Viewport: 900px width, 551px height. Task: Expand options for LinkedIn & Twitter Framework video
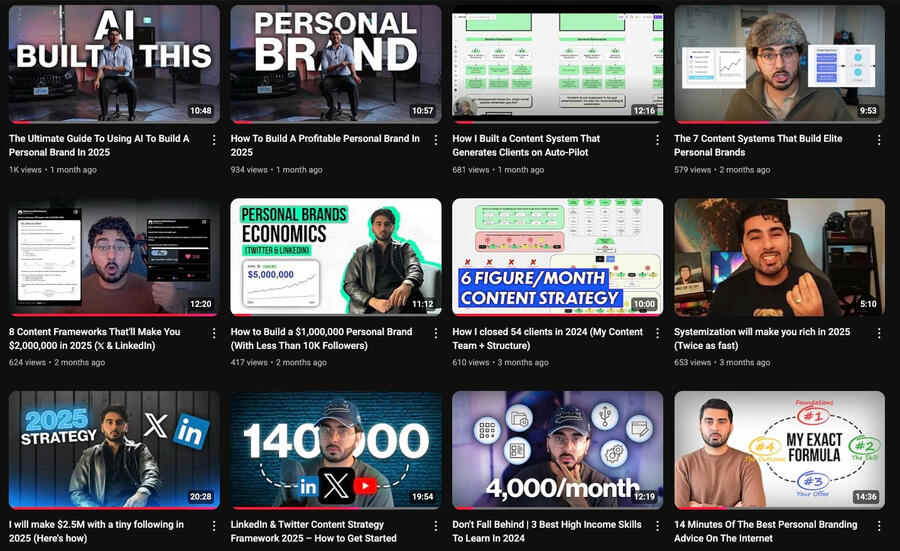pos(436,525)
